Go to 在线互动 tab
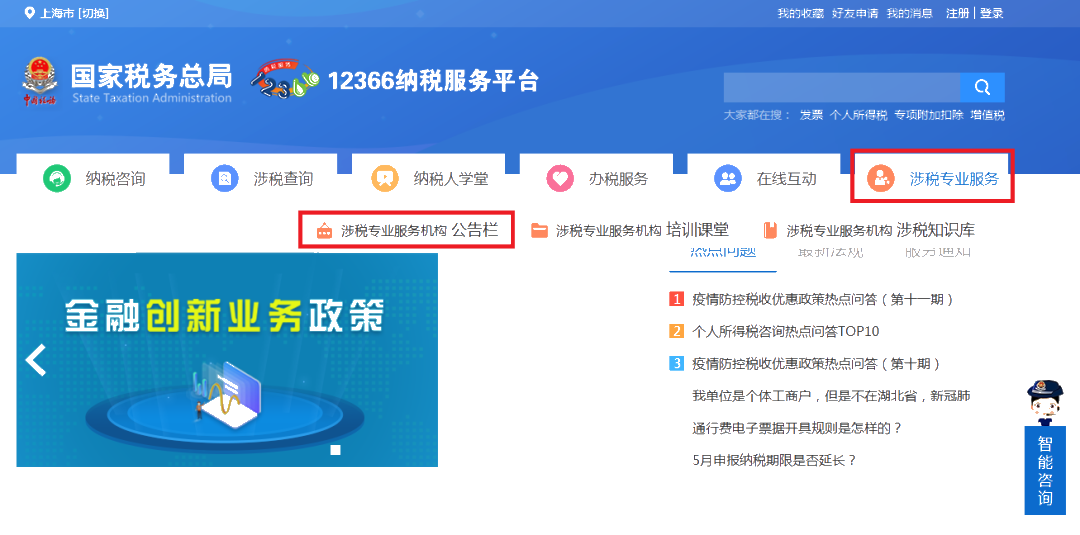The image size is (1080, 535). (764, 180)
